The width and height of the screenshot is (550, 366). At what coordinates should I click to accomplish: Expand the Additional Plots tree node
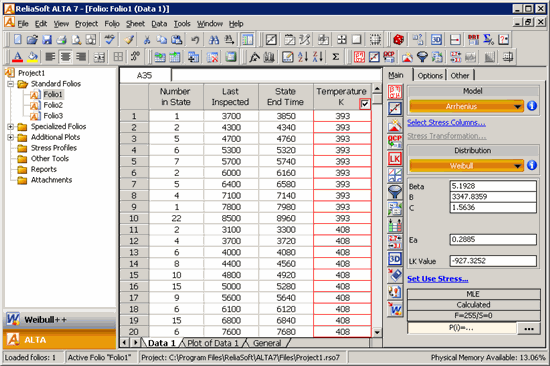[x=11, y=137]
